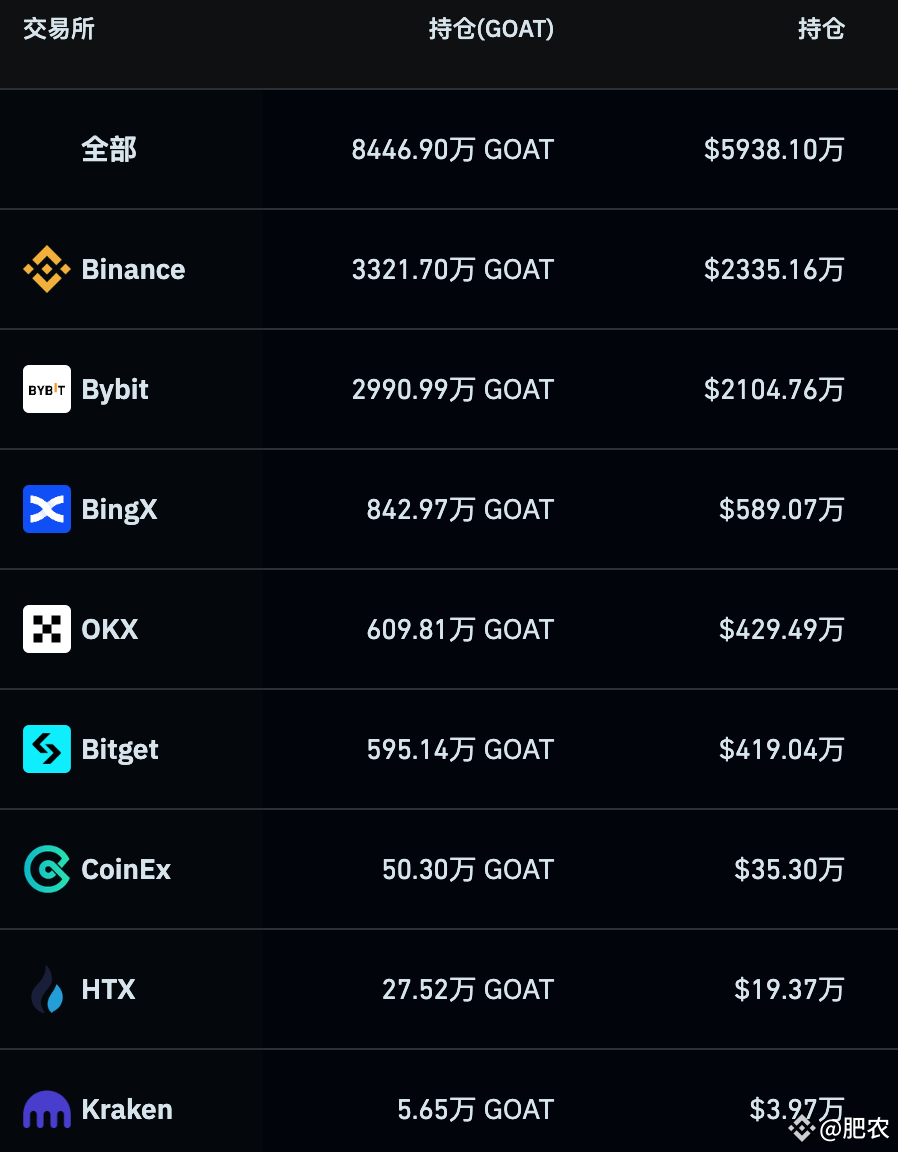Image resolution: width=898 pixels, height=1152 pixels.
Task: Click the BingX logo icon
Action: 46,509
